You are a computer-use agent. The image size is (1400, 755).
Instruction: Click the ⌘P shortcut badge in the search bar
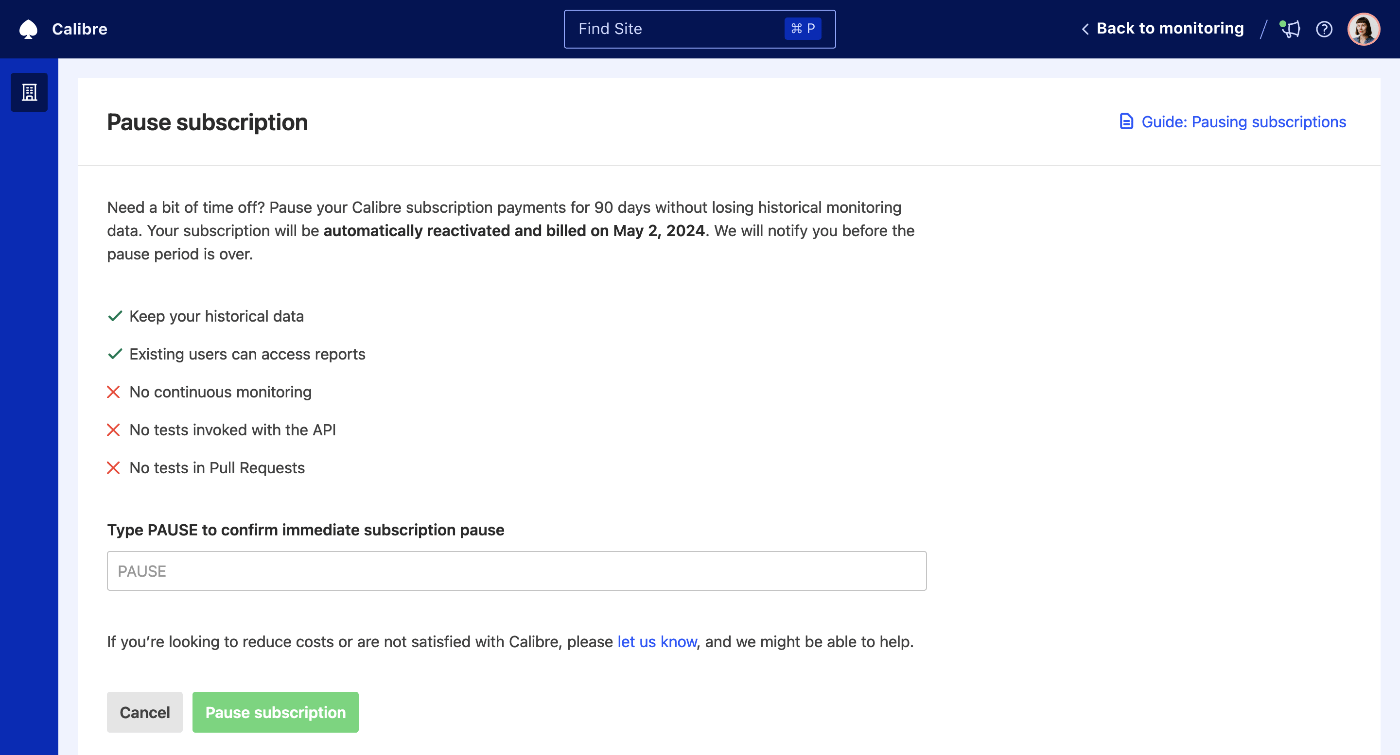click(803, 28)
